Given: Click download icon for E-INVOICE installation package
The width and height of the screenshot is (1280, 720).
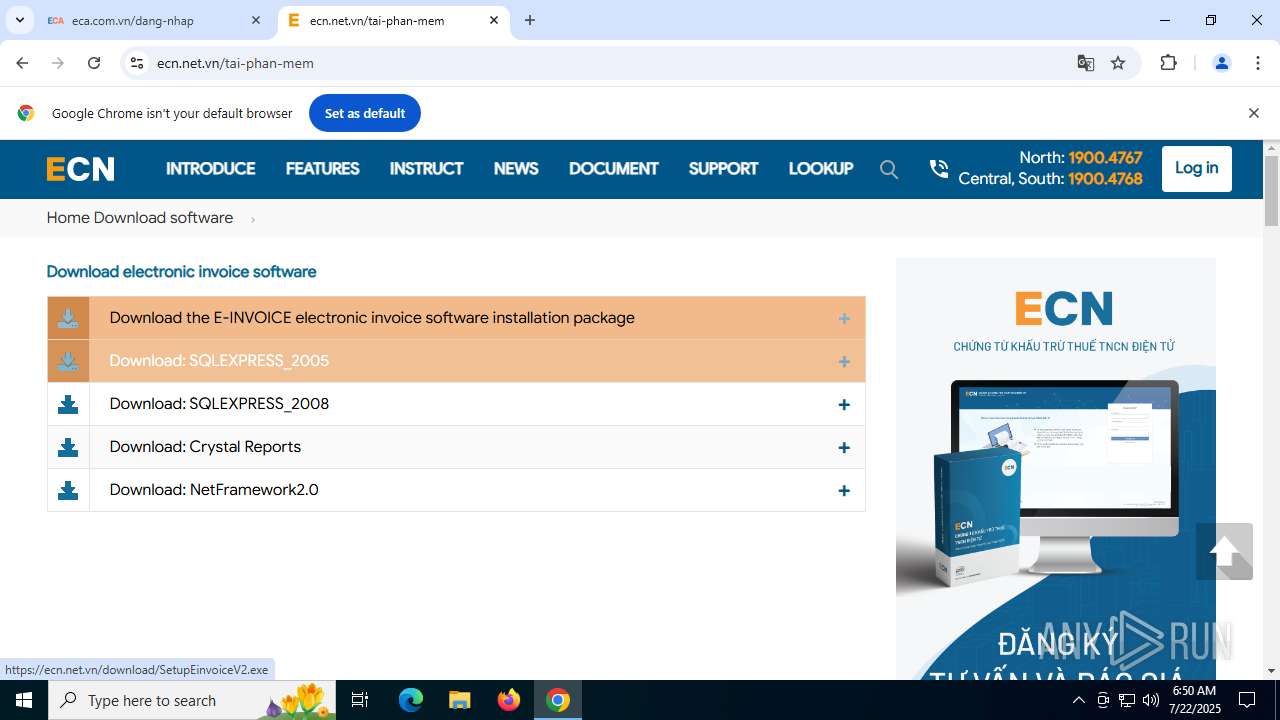Looking at the screenshot, I should click(x=68, y=318).
